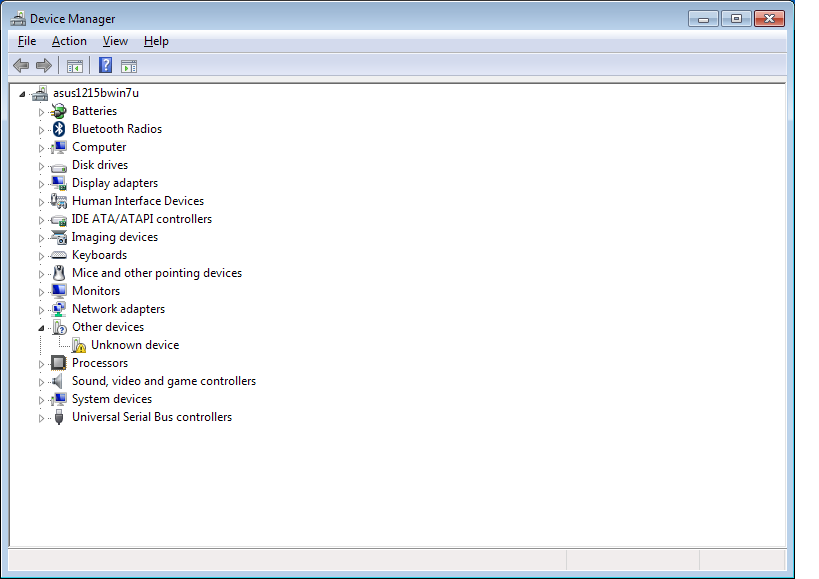Collapse the Other devices node
The height and width of the screenshot is (579, 819).
click(x=41, y=328)
